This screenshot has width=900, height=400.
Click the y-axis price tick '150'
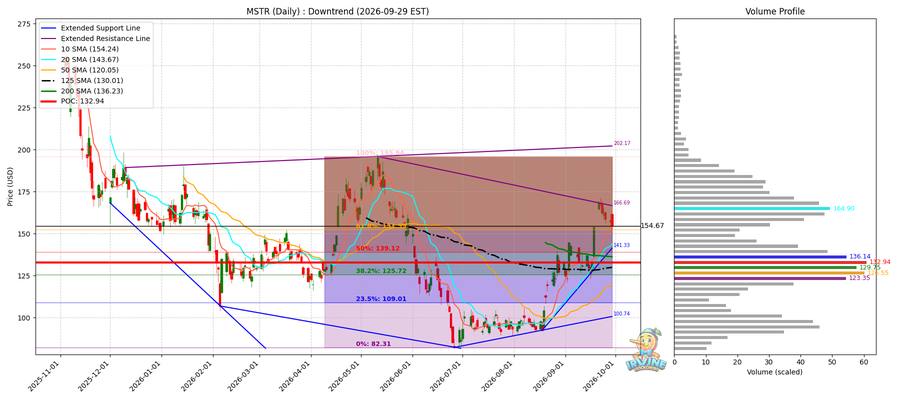click(x=25, y=234)
